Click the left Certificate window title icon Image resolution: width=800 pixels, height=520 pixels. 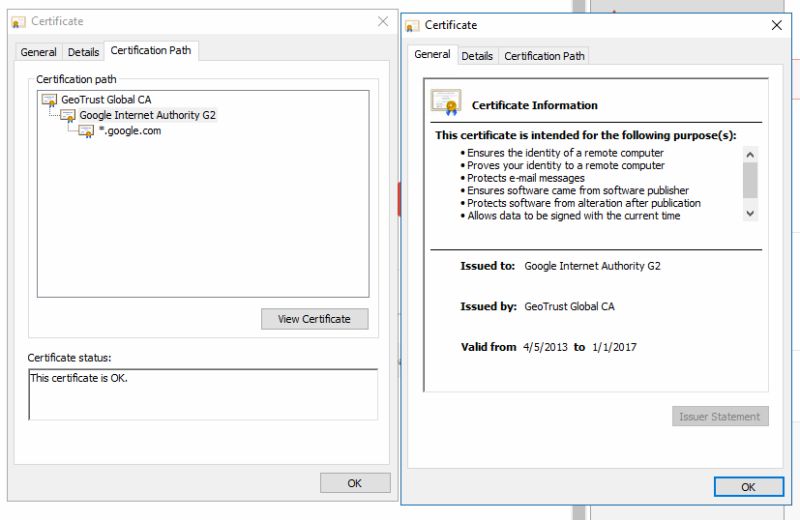tap(18, 22)
